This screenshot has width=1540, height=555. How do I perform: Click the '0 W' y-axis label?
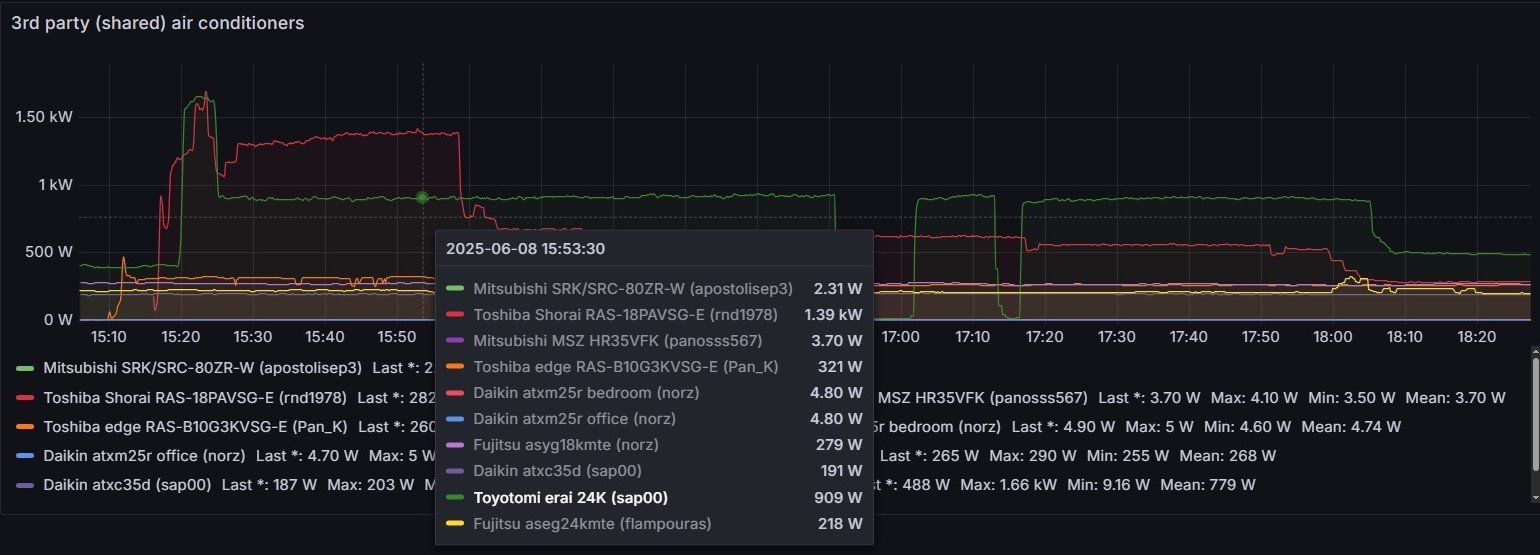tap(56, 320)
